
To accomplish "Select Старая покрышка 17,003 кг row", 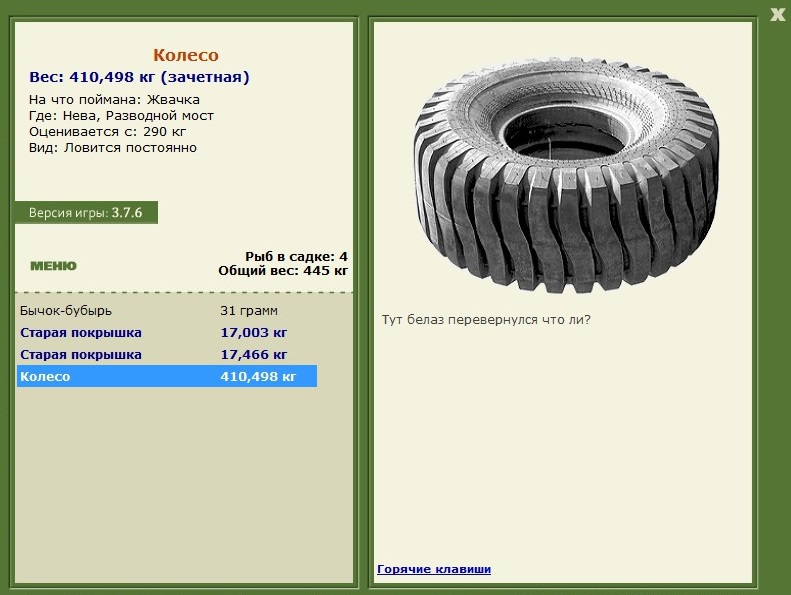I will tap(167, 333).
